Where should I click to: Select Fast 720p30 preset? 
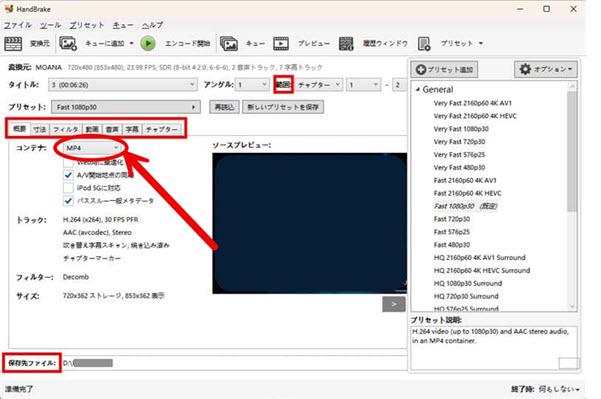[x=452, y=219]
